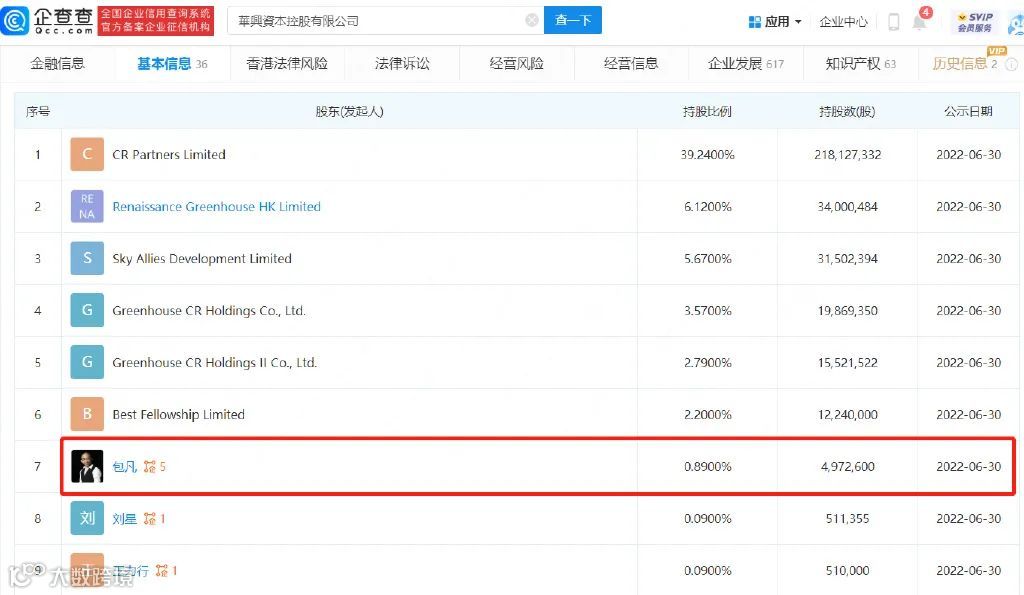Open 包凡 shareholder link
1024x595 pixels.
124,466
